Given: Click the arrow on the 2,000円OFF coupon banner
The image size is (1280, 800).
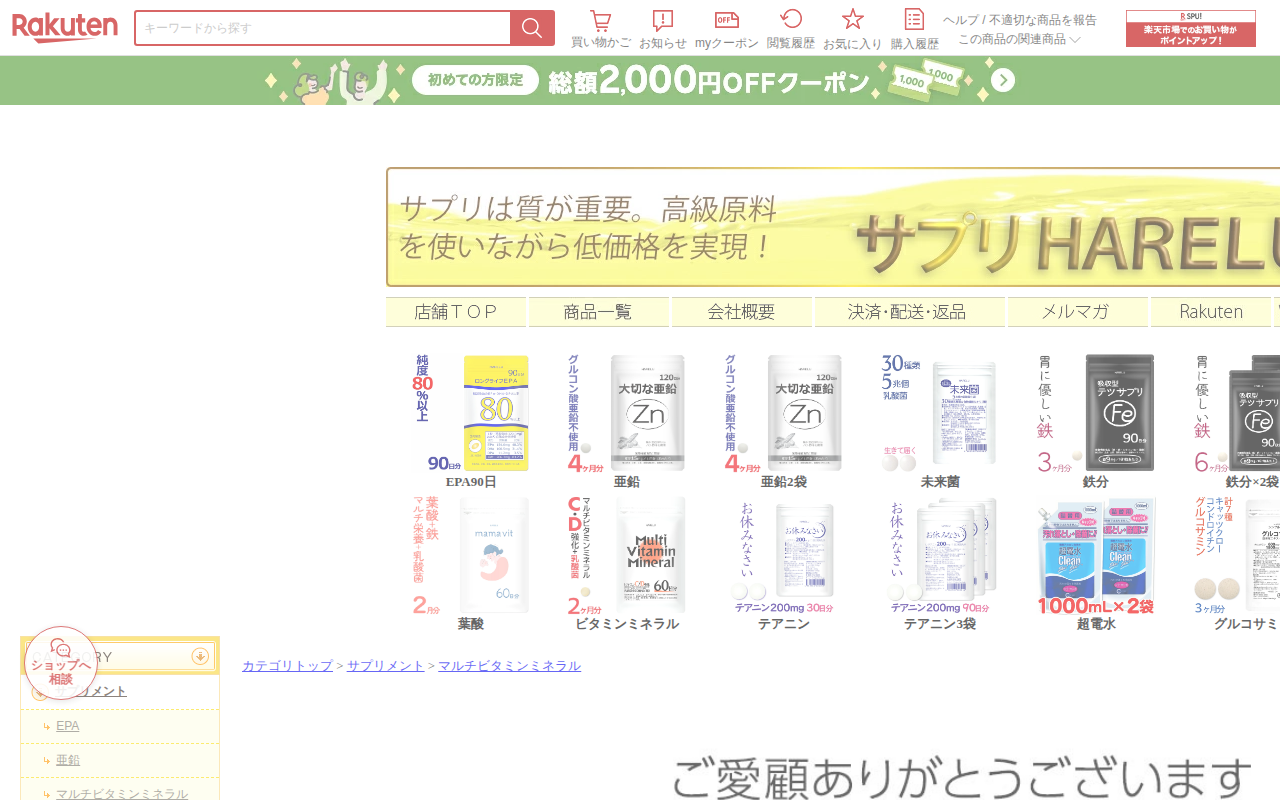Looking at the screenshot, I should point(1003,80).
